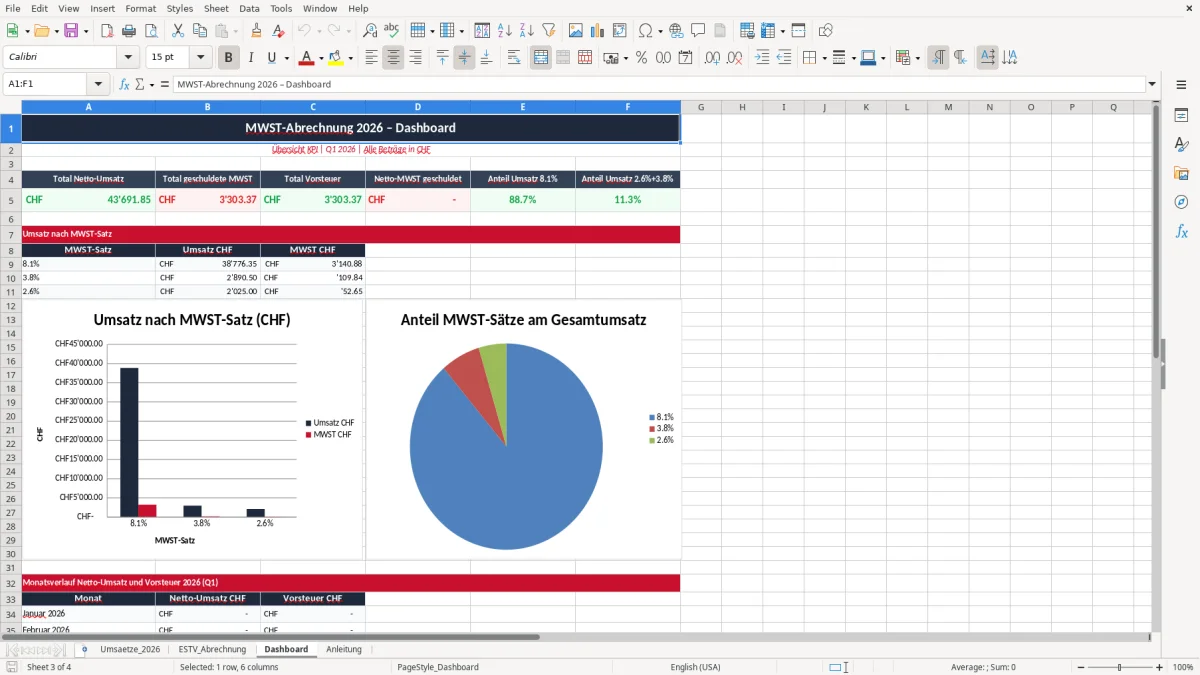
Task: Toggle left-to-right text direction
Action: click(x=938, y=58)
